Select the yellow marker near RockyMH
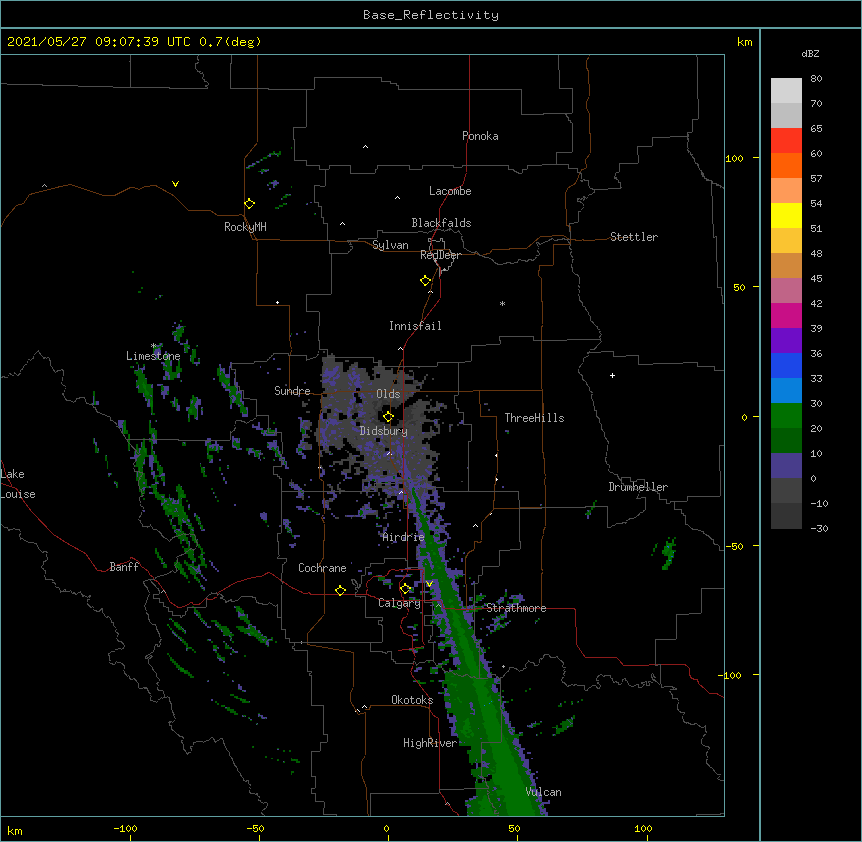The image size is (862, 842). (x=249, y=204)
